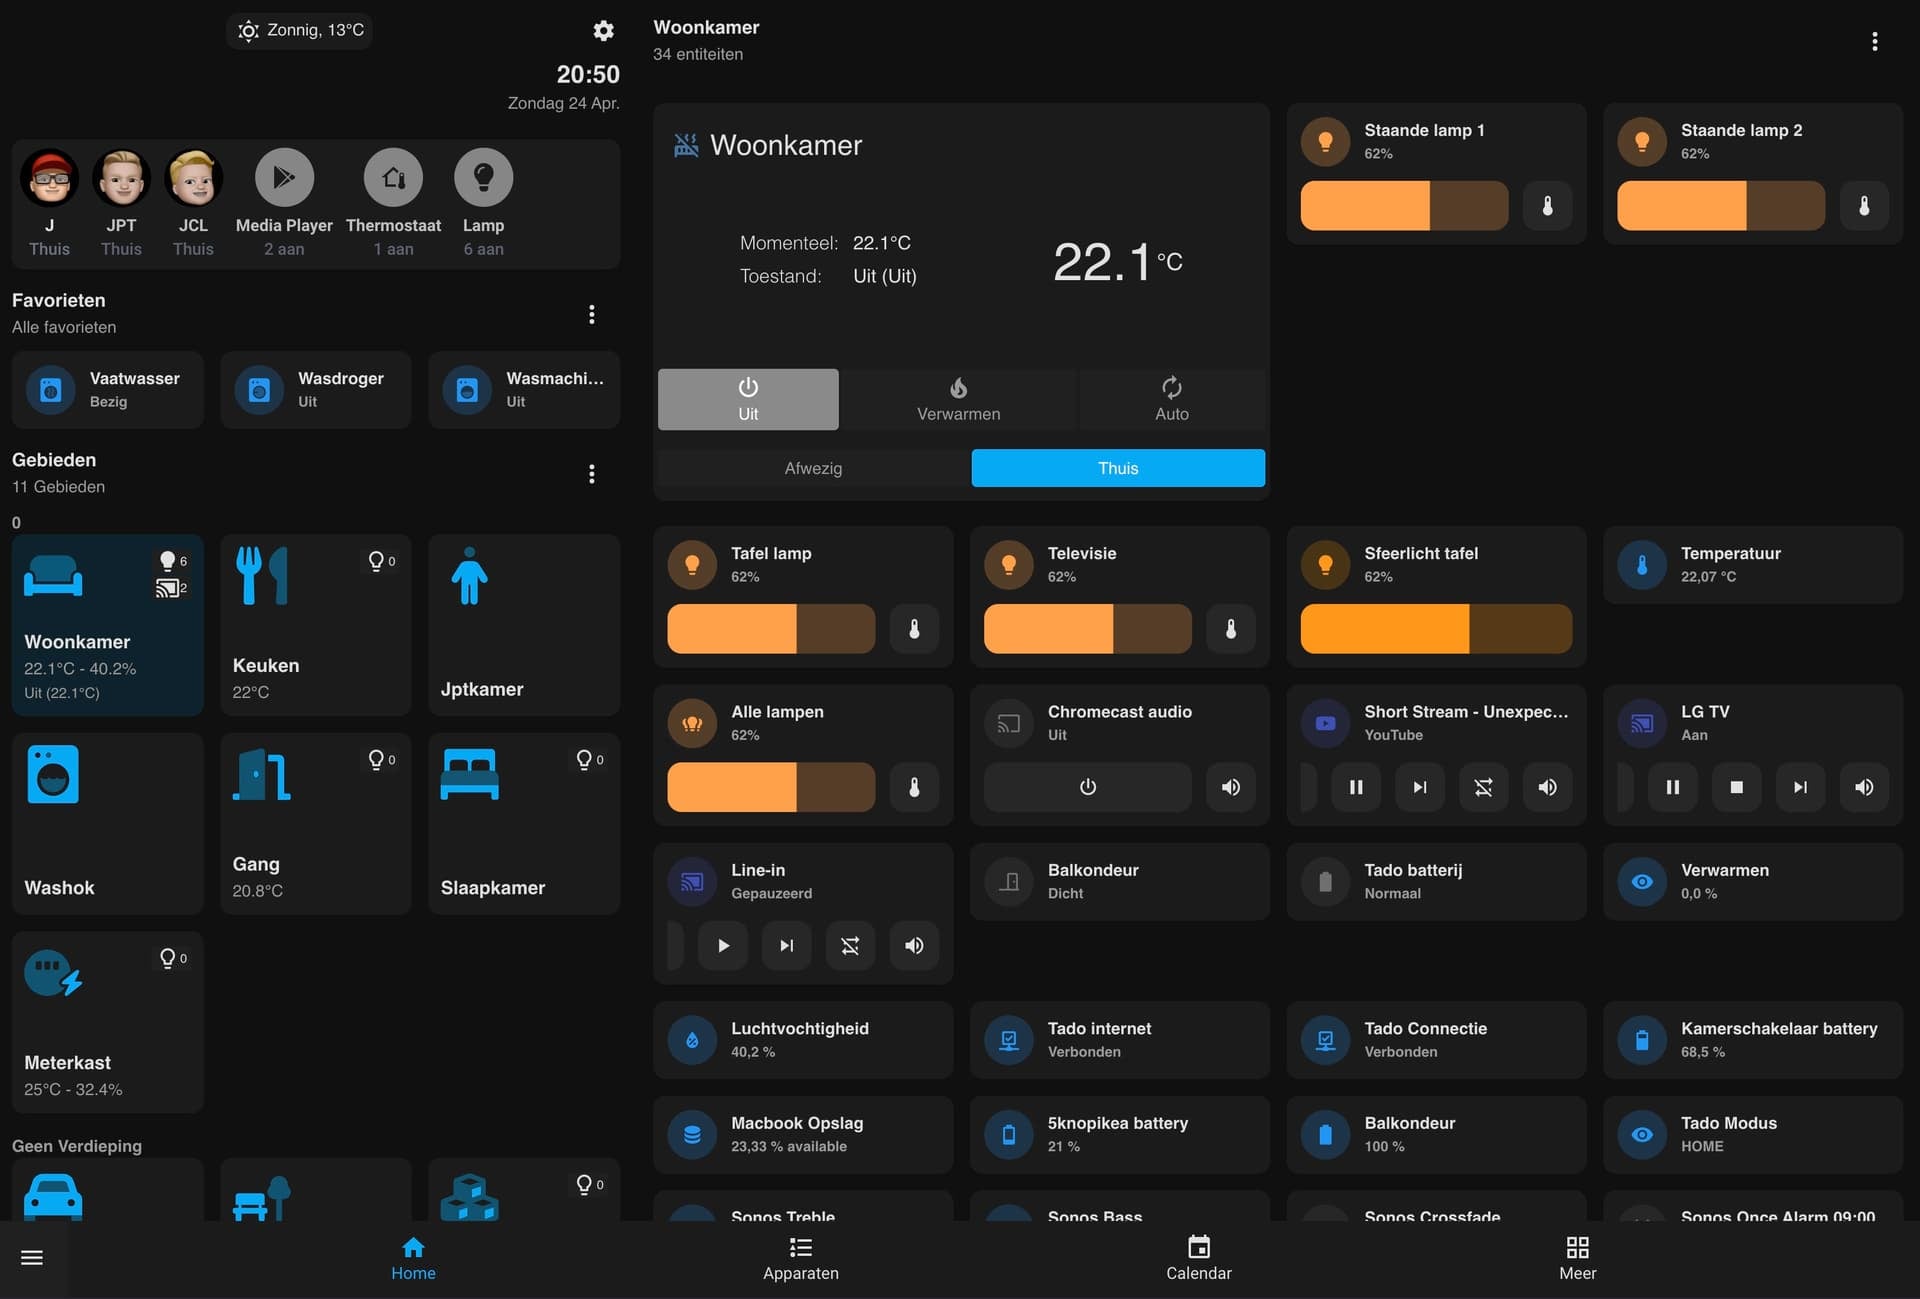Open the volume control for LG TV
This screenshot has height=1299, width=1920.
coord(1863,787)
